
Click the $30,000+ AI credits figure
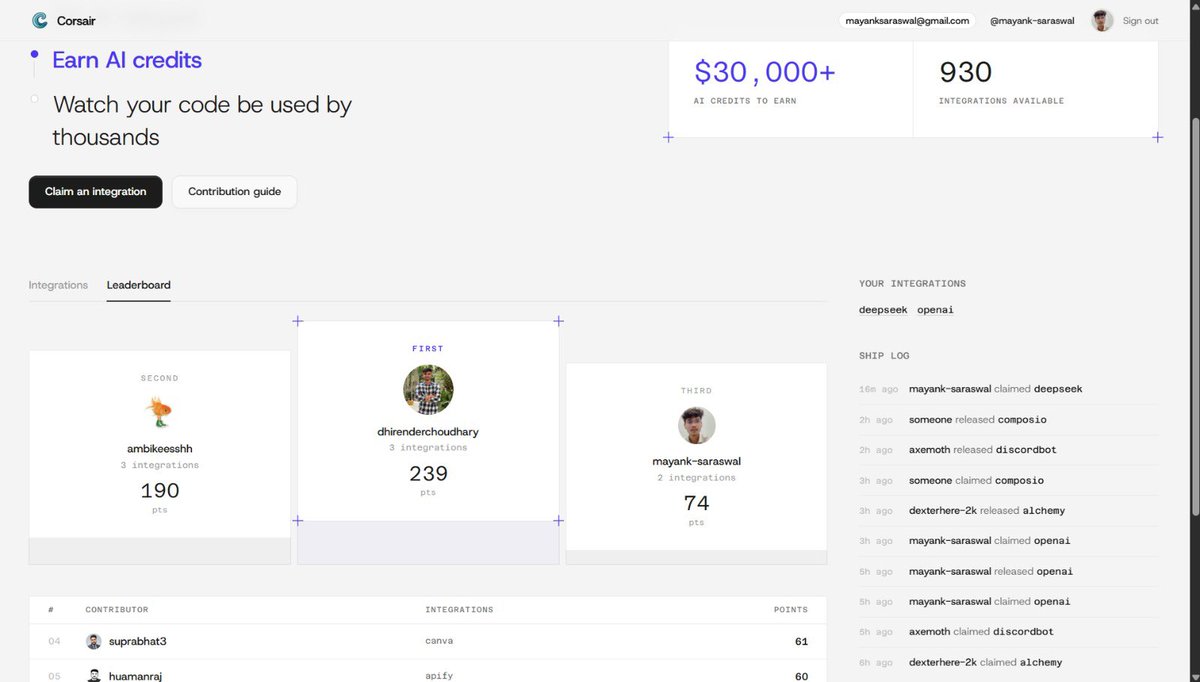[x=765, y=72]
